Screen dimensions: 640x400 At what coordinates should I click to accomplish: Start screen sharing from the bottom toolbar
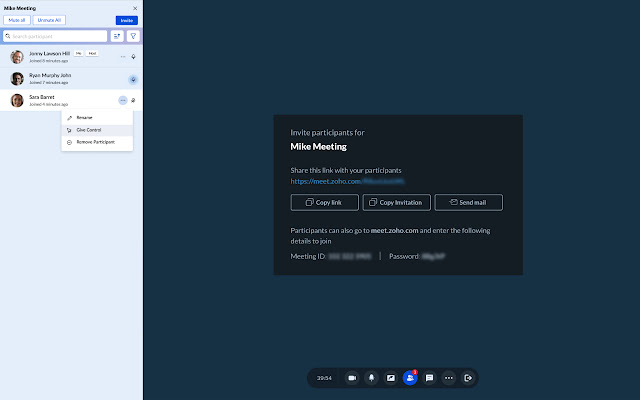[x=390, y=378]
